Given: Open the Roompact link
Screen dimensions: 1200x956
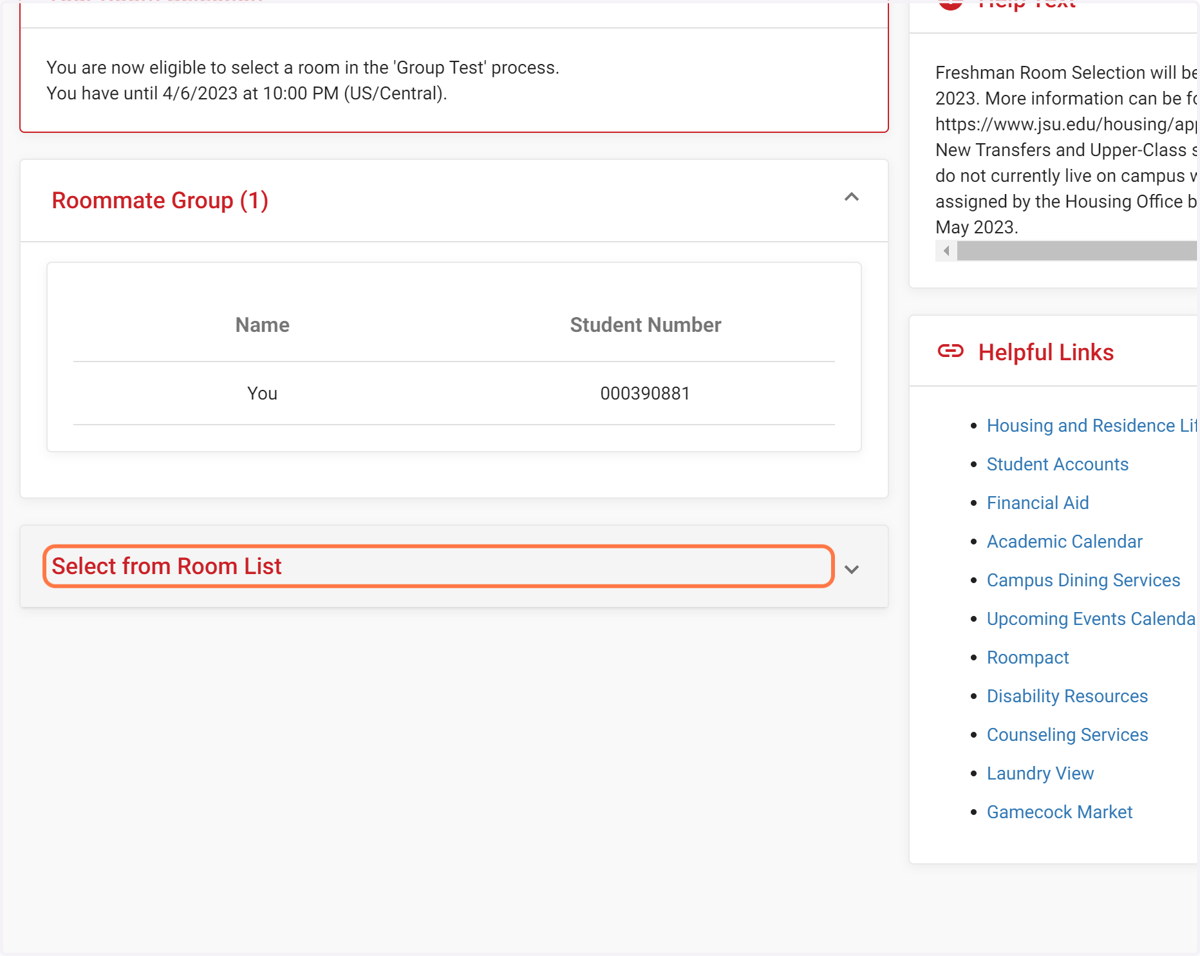Looking at the screenshot, I should tap(1027, 657).
